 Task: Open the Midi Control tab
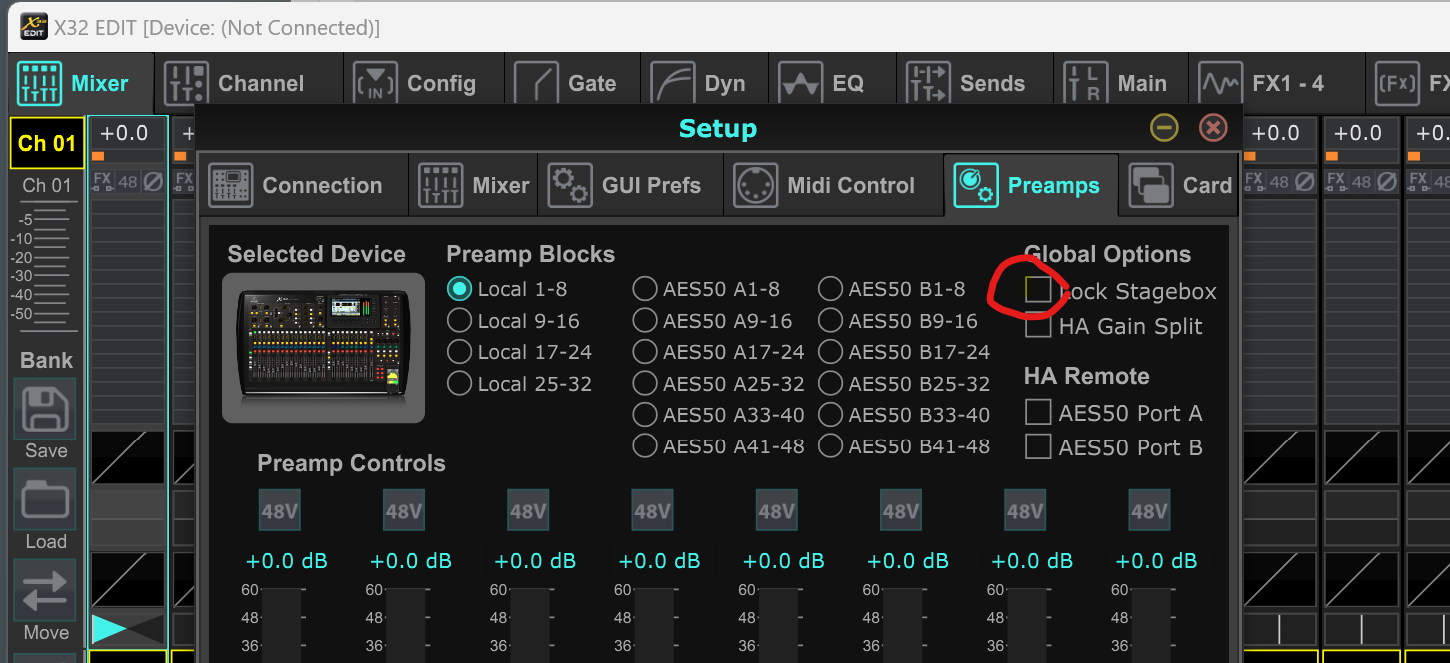[x=833, y=185]
